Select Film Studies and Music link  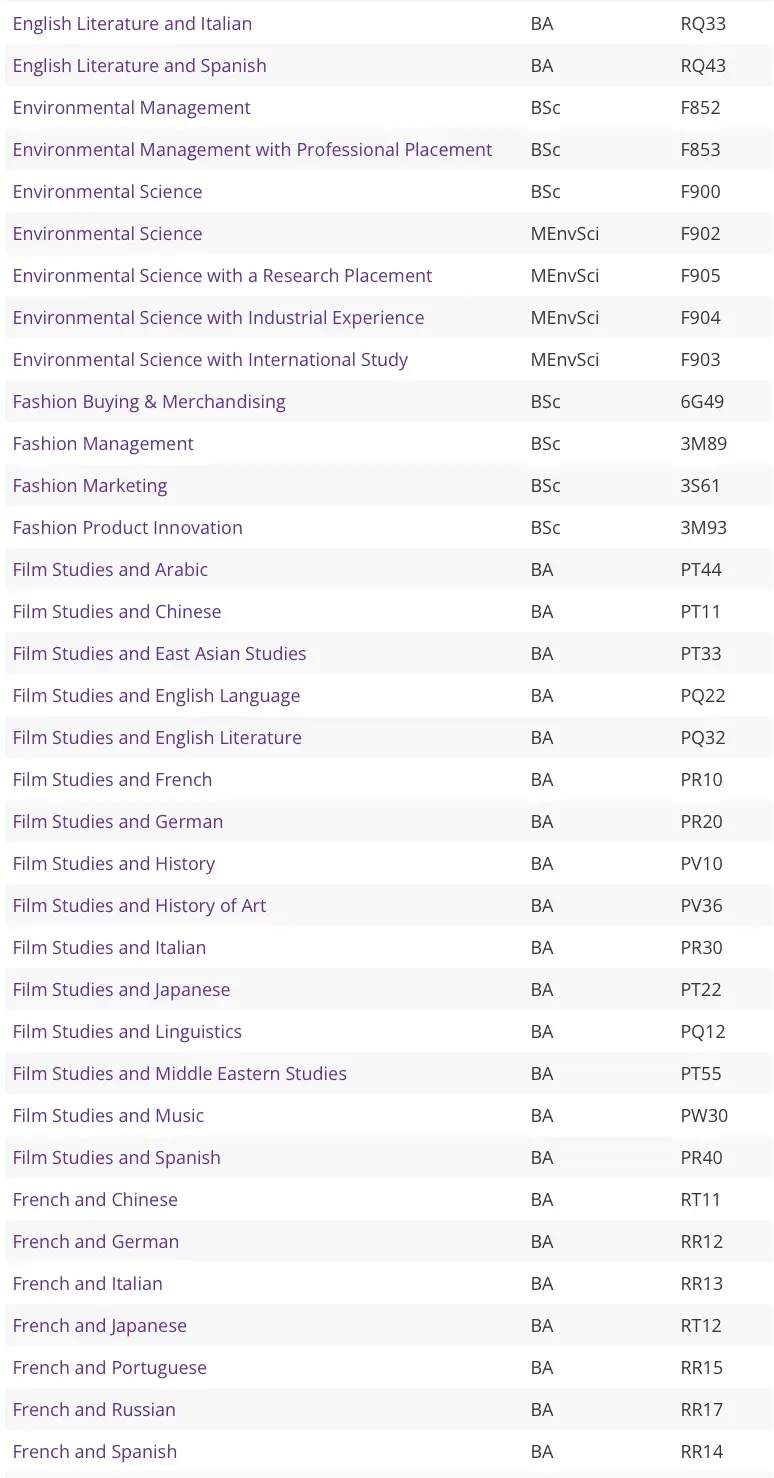(x=108, y=1116)
